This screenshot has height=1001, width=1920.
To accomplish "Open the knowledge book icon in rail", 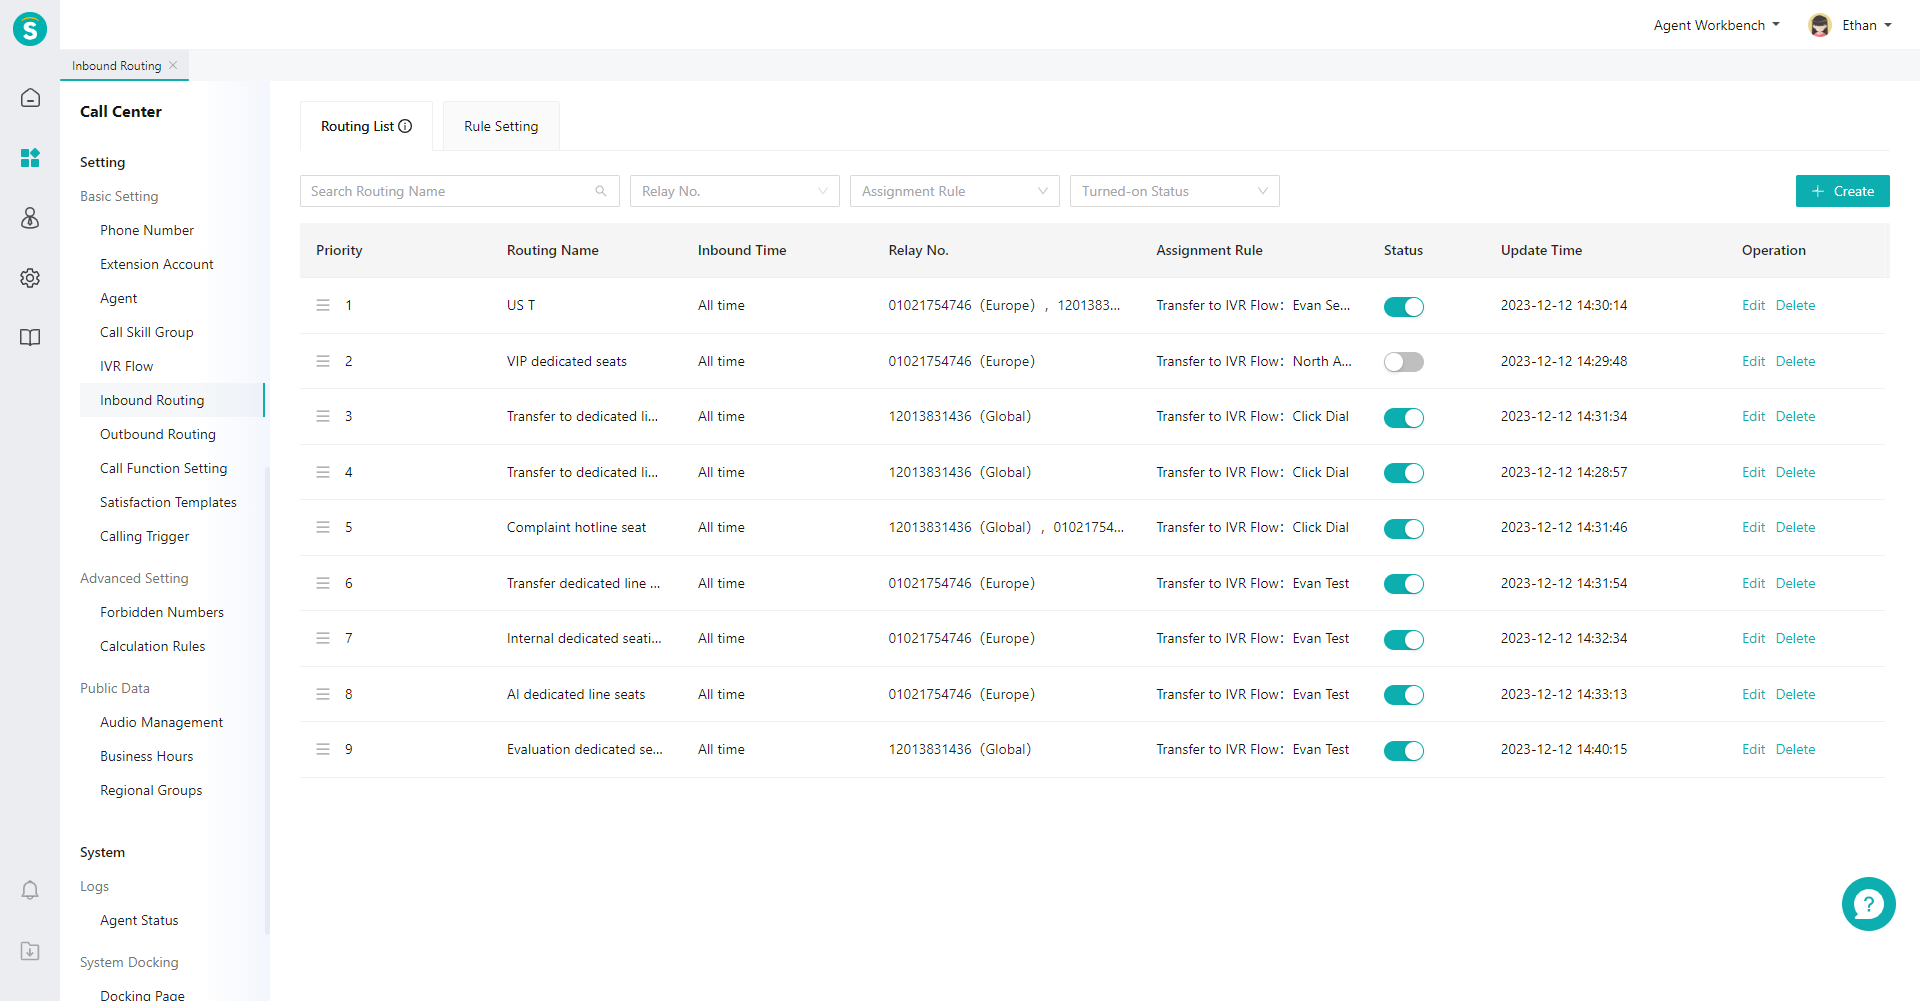I will (30, 338).
